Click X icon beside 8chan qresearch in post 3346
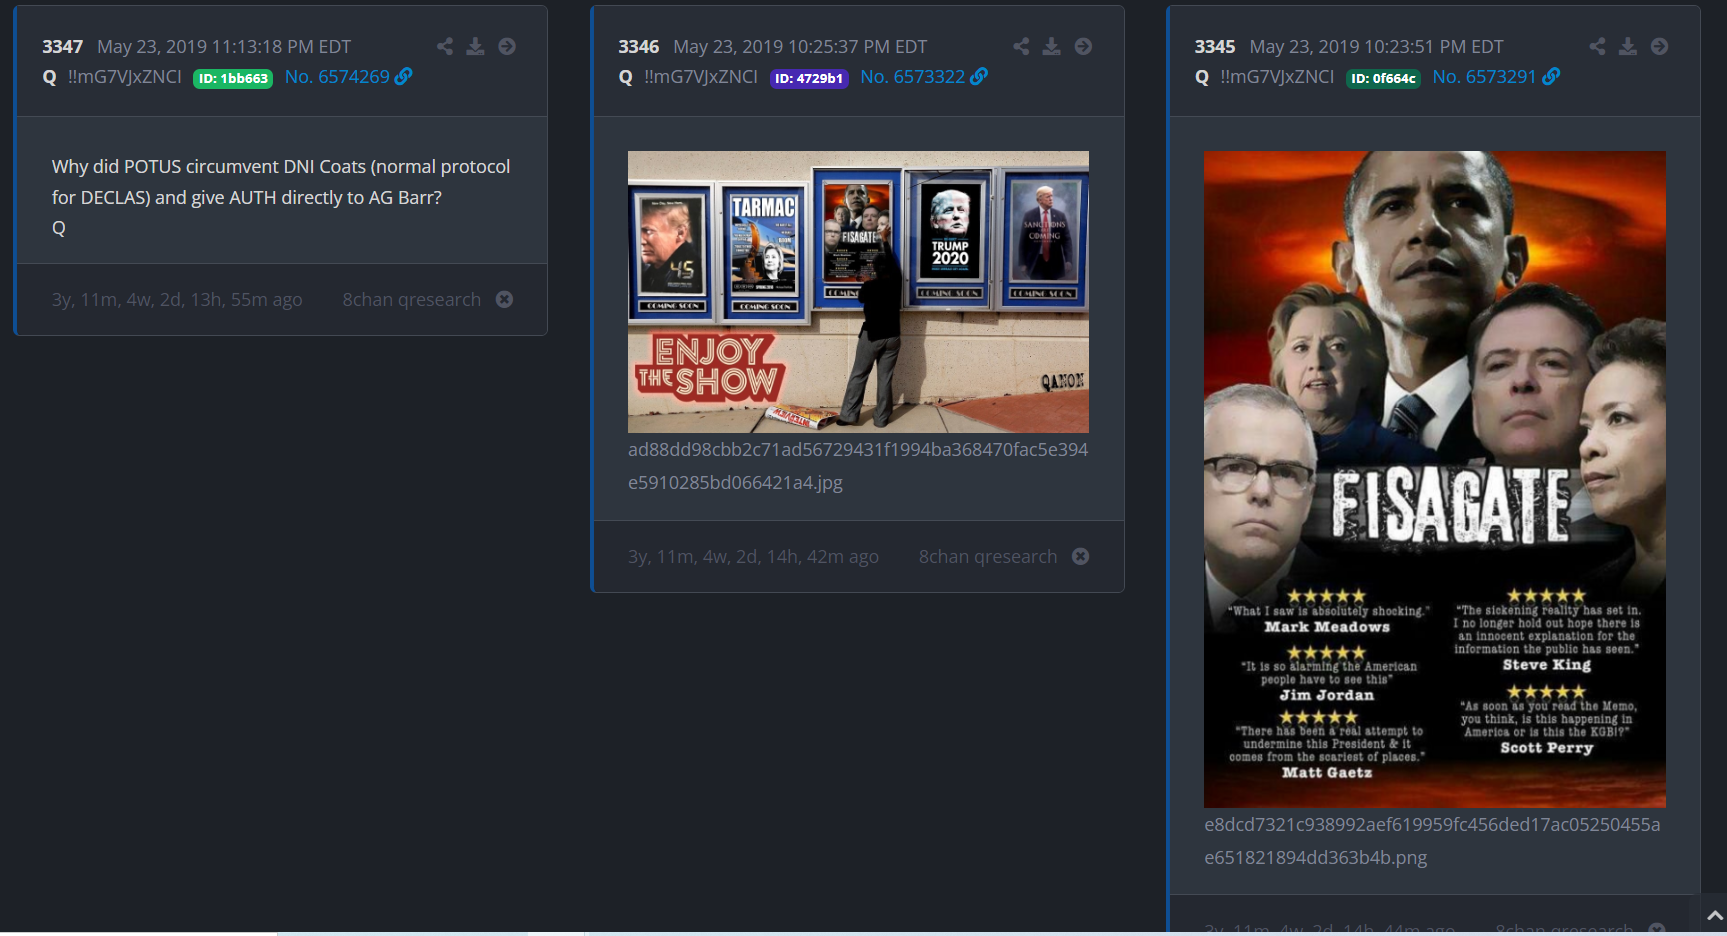 [x=1081, y=556]
